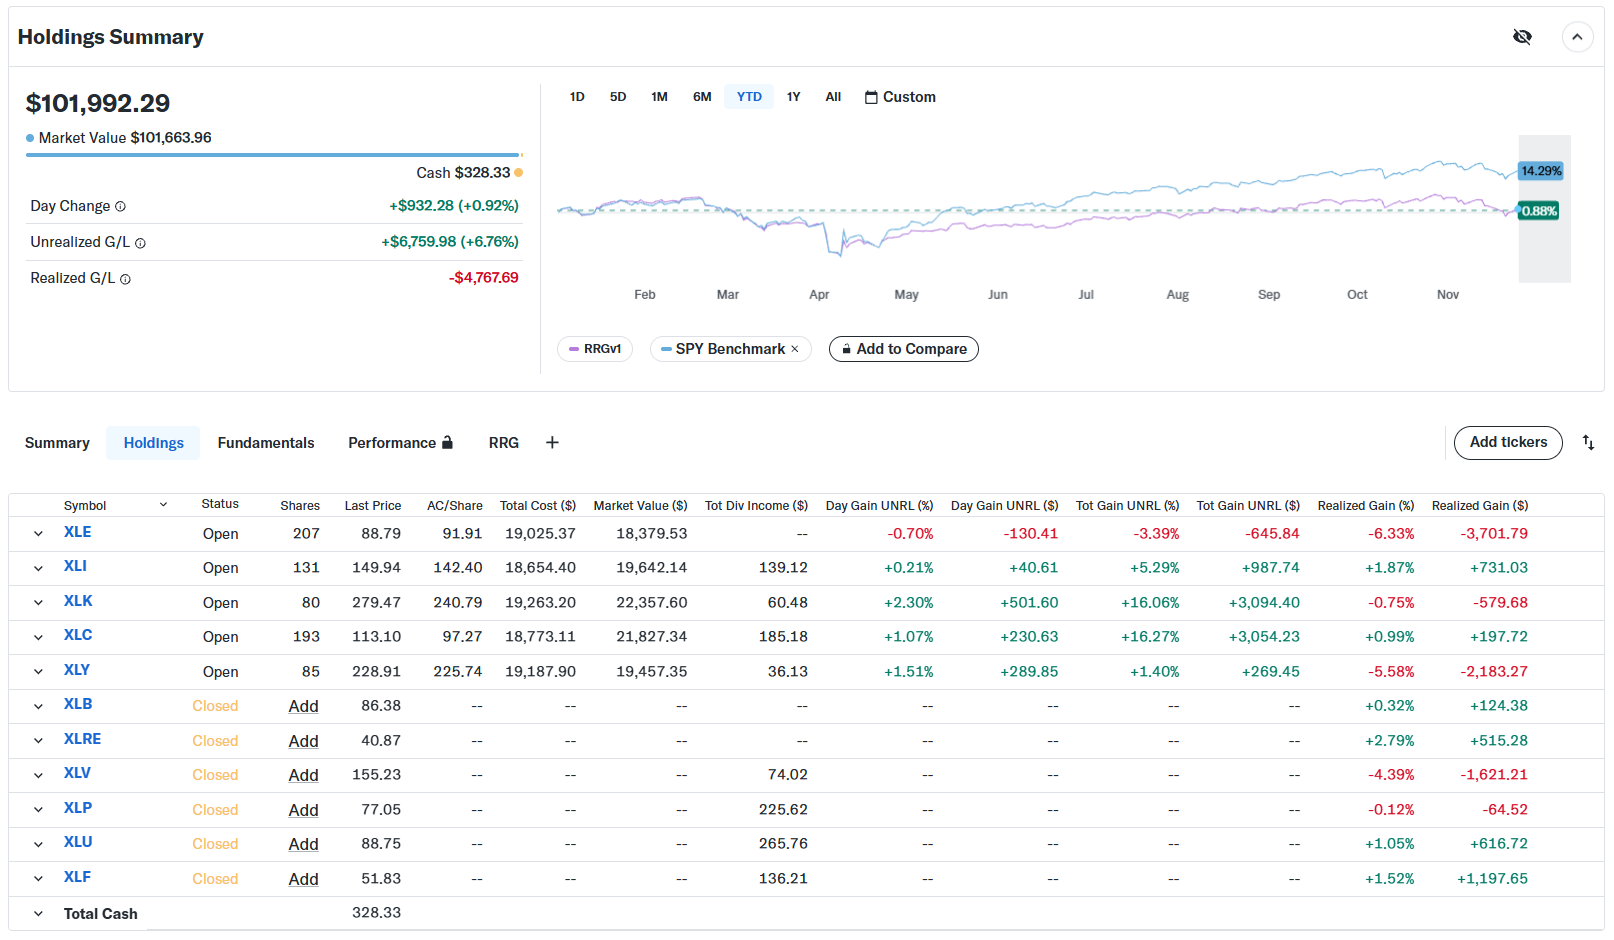
Task: Click the Add tickers button
Action: point(1508,442)
